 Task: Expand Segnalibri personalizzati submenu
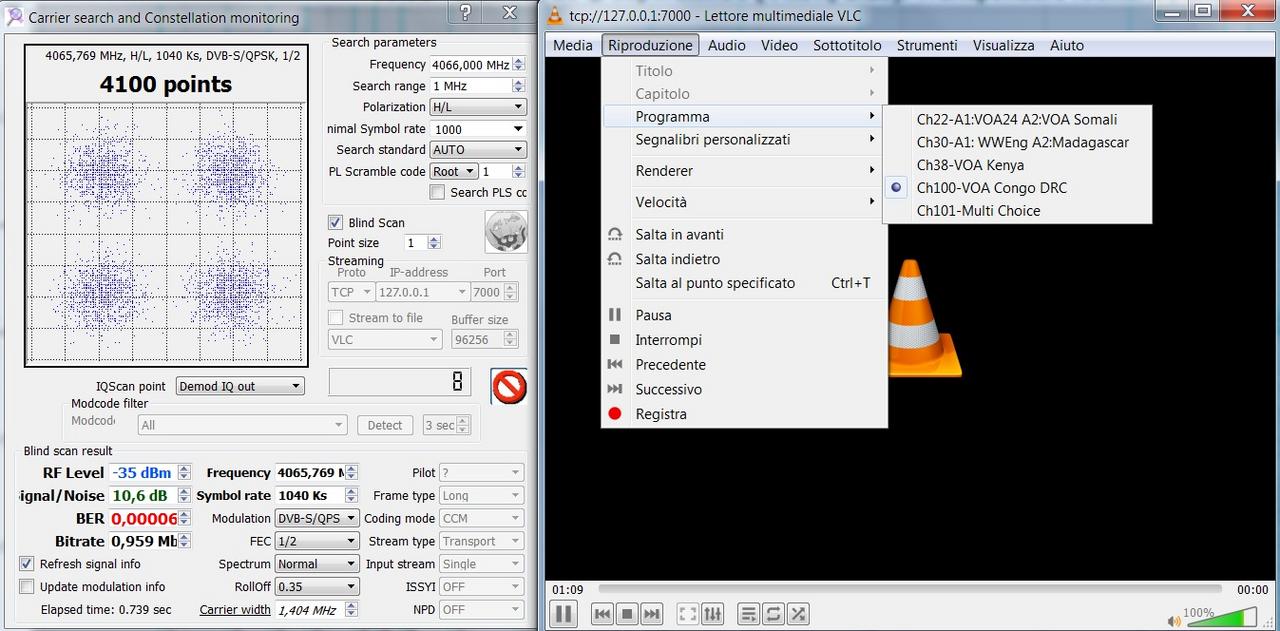pos(743,140)
